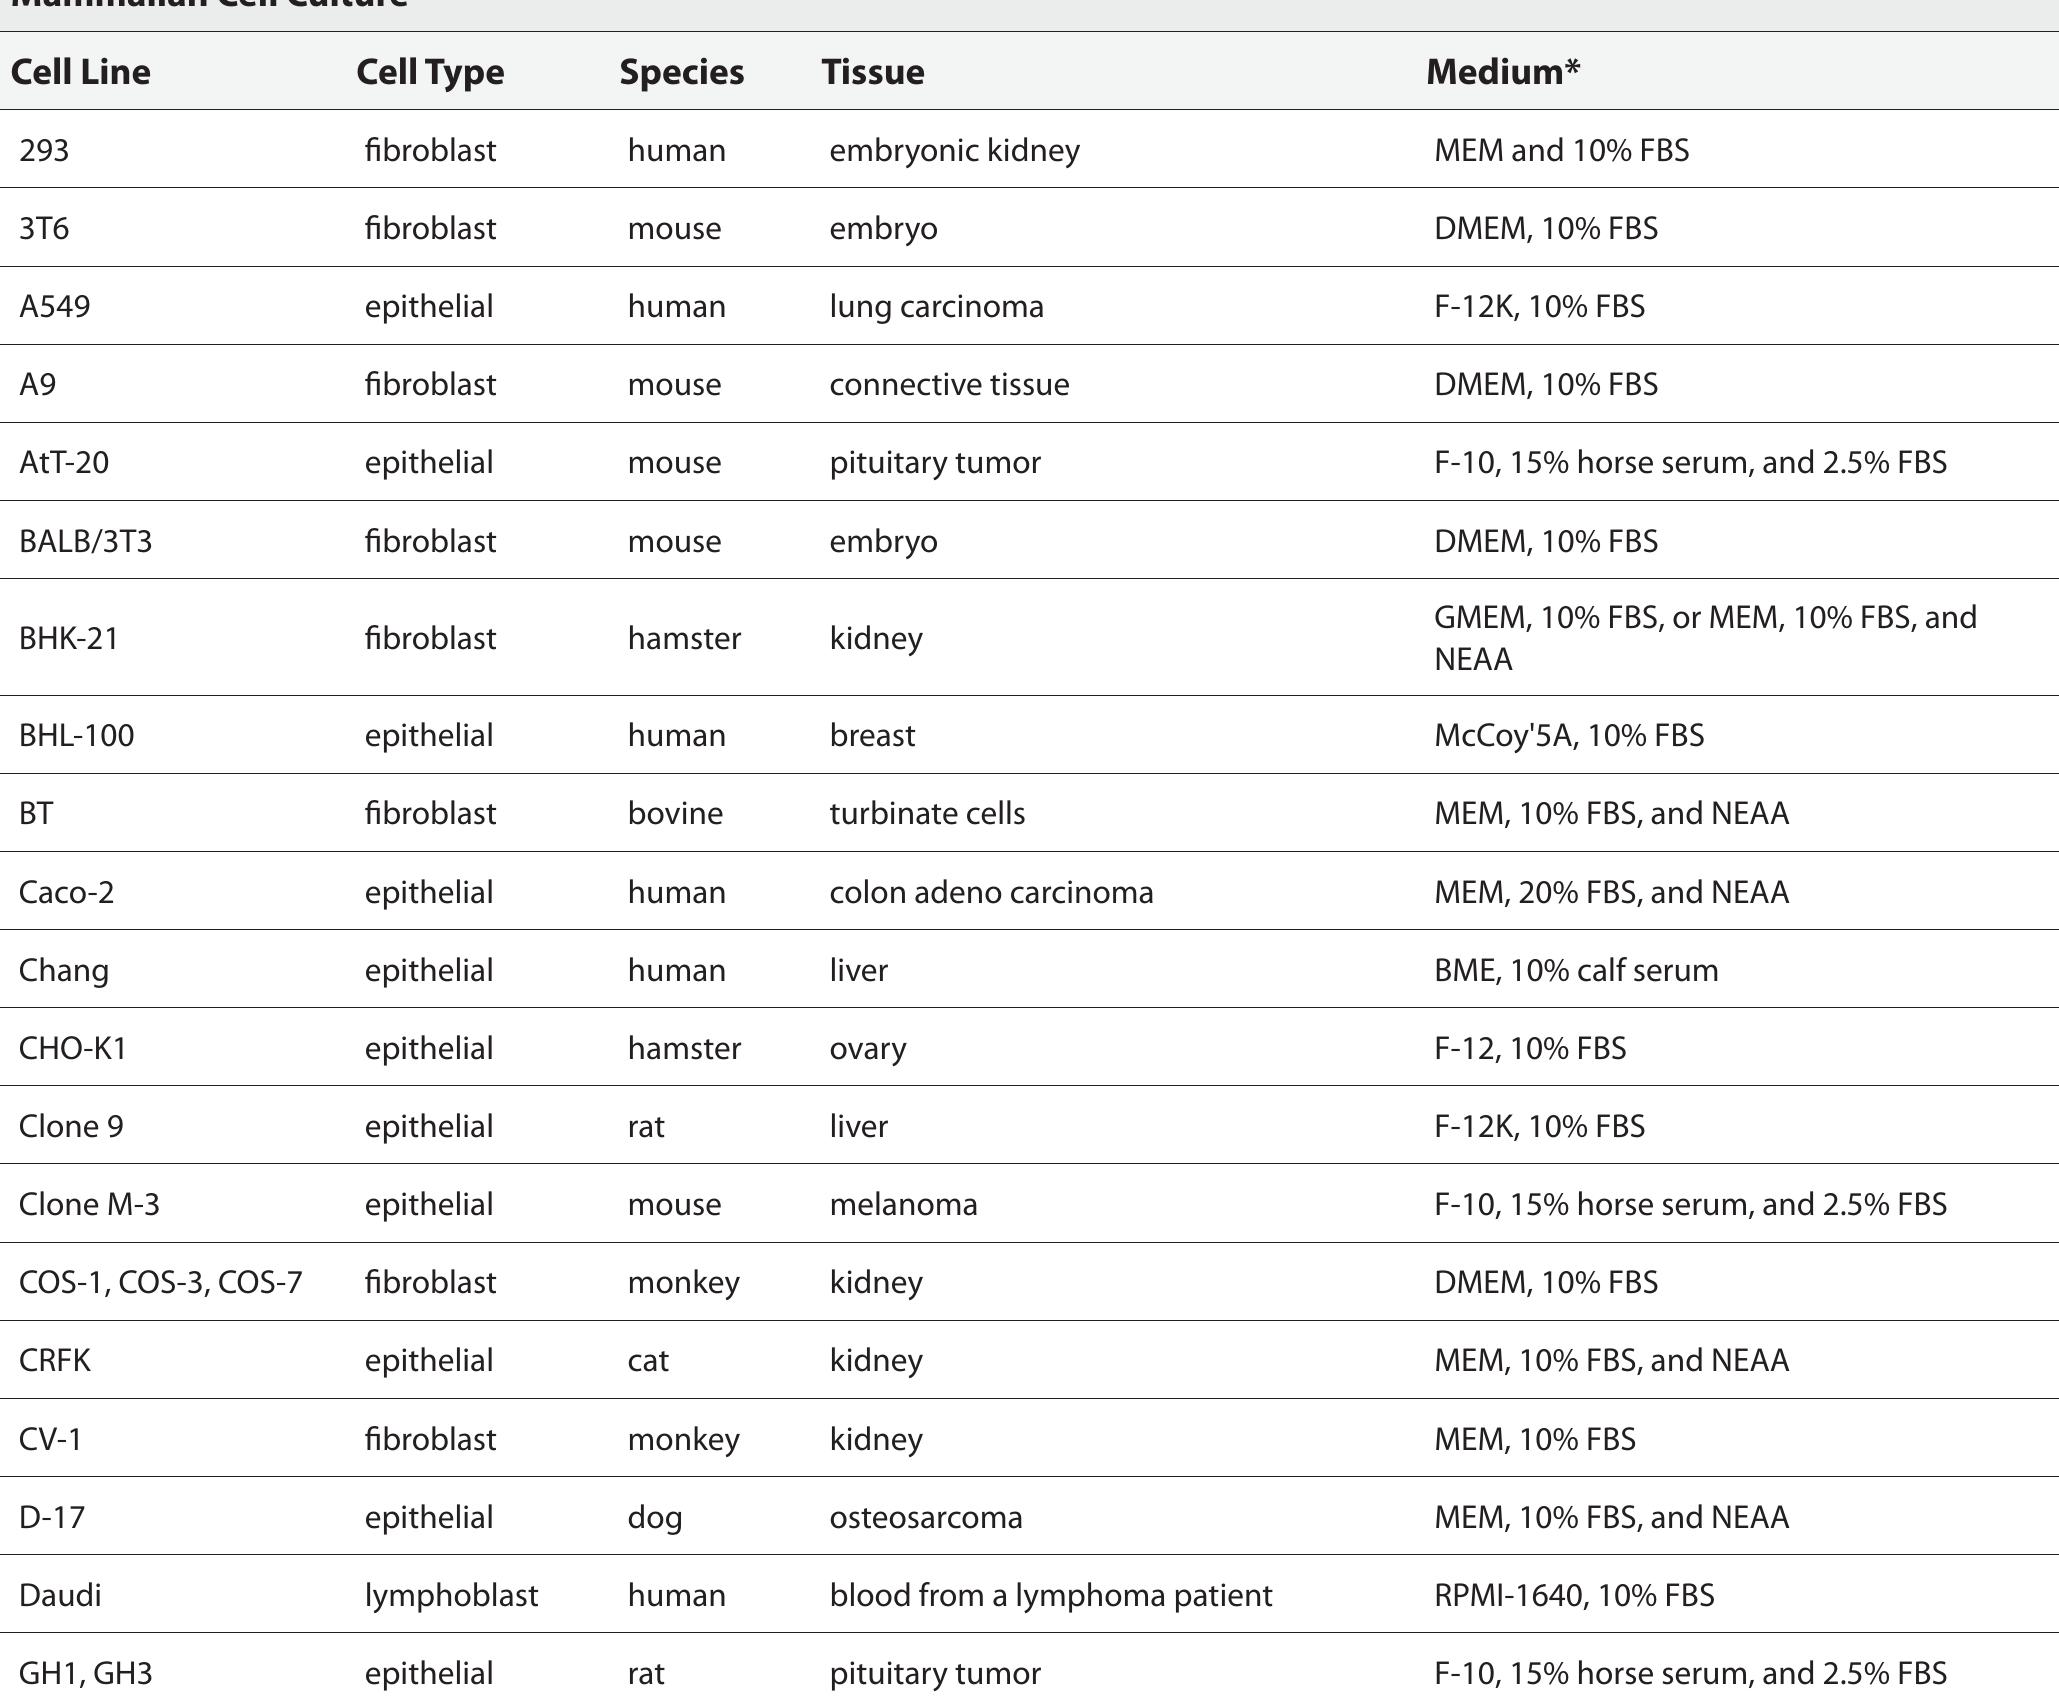2059x1699 pixels.
Task: Click the Species column header
Action: pyautogui.click(x=681, y=72)
